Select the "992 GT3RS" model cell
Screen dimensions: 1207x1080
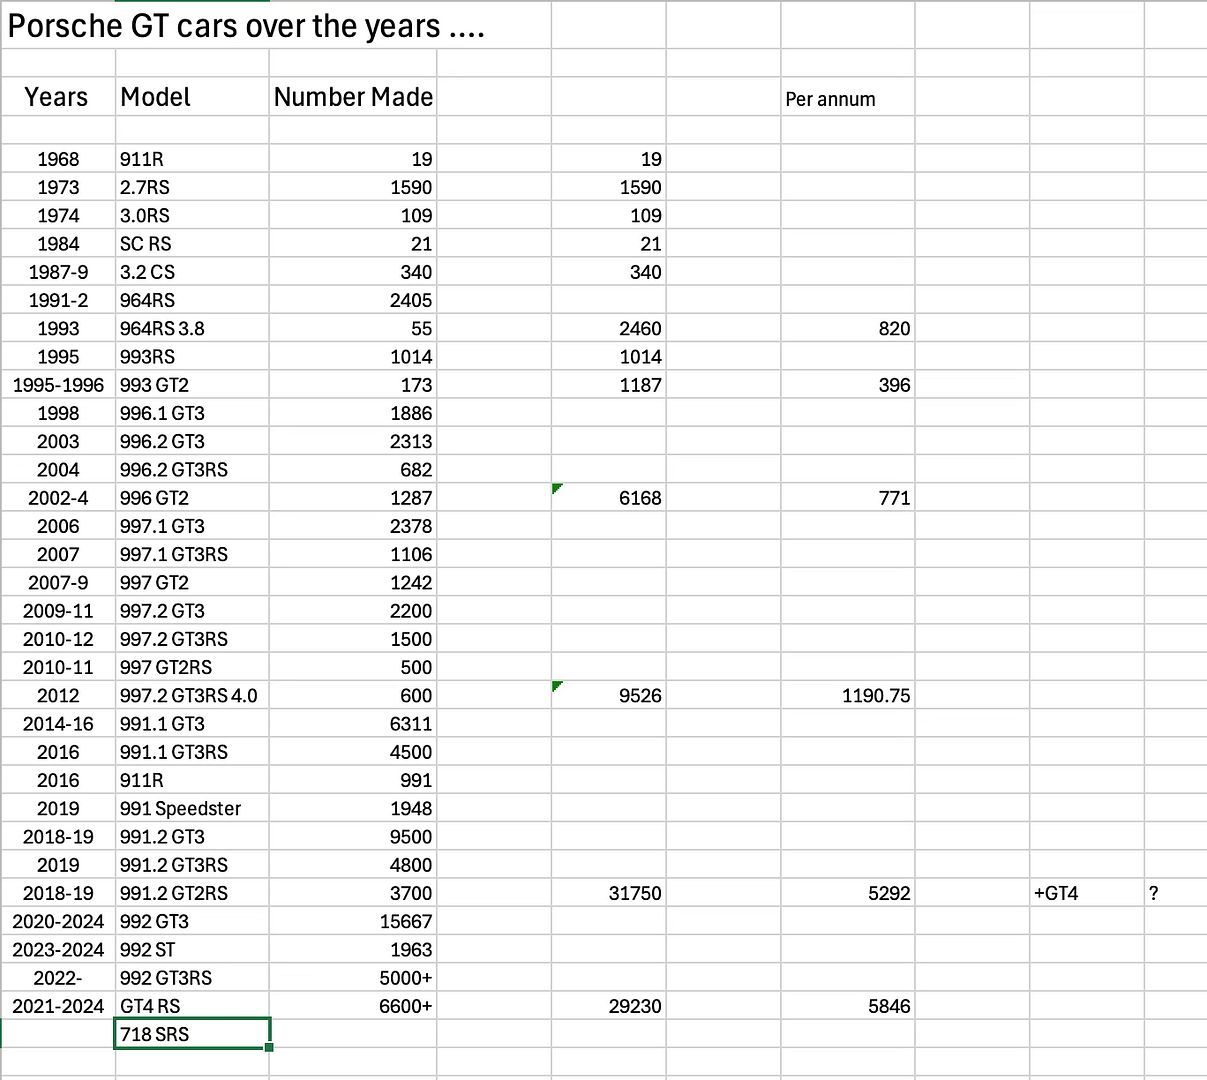pyautogui.click(x=192, y=978)
